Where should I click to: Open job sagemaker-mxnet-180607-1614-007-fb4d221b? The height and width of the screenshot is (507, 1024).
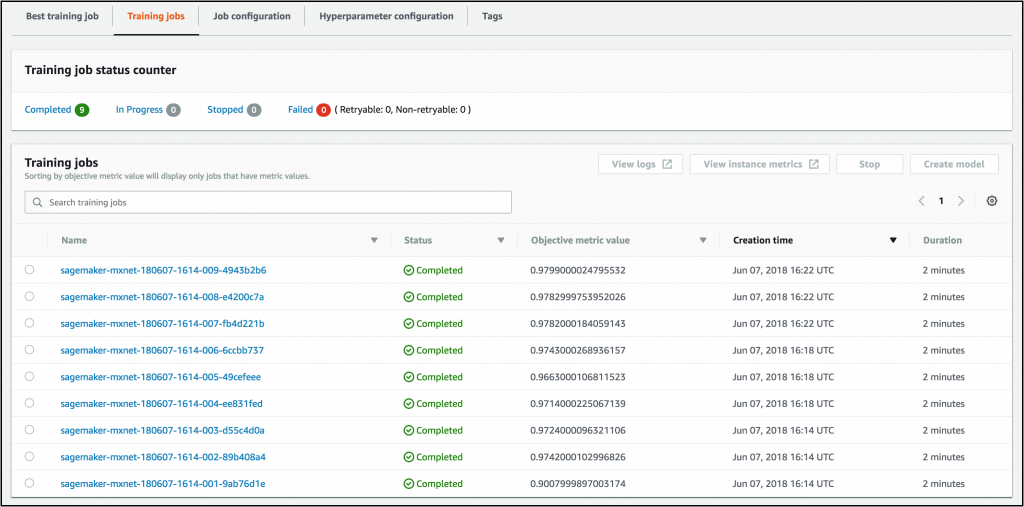162,323
